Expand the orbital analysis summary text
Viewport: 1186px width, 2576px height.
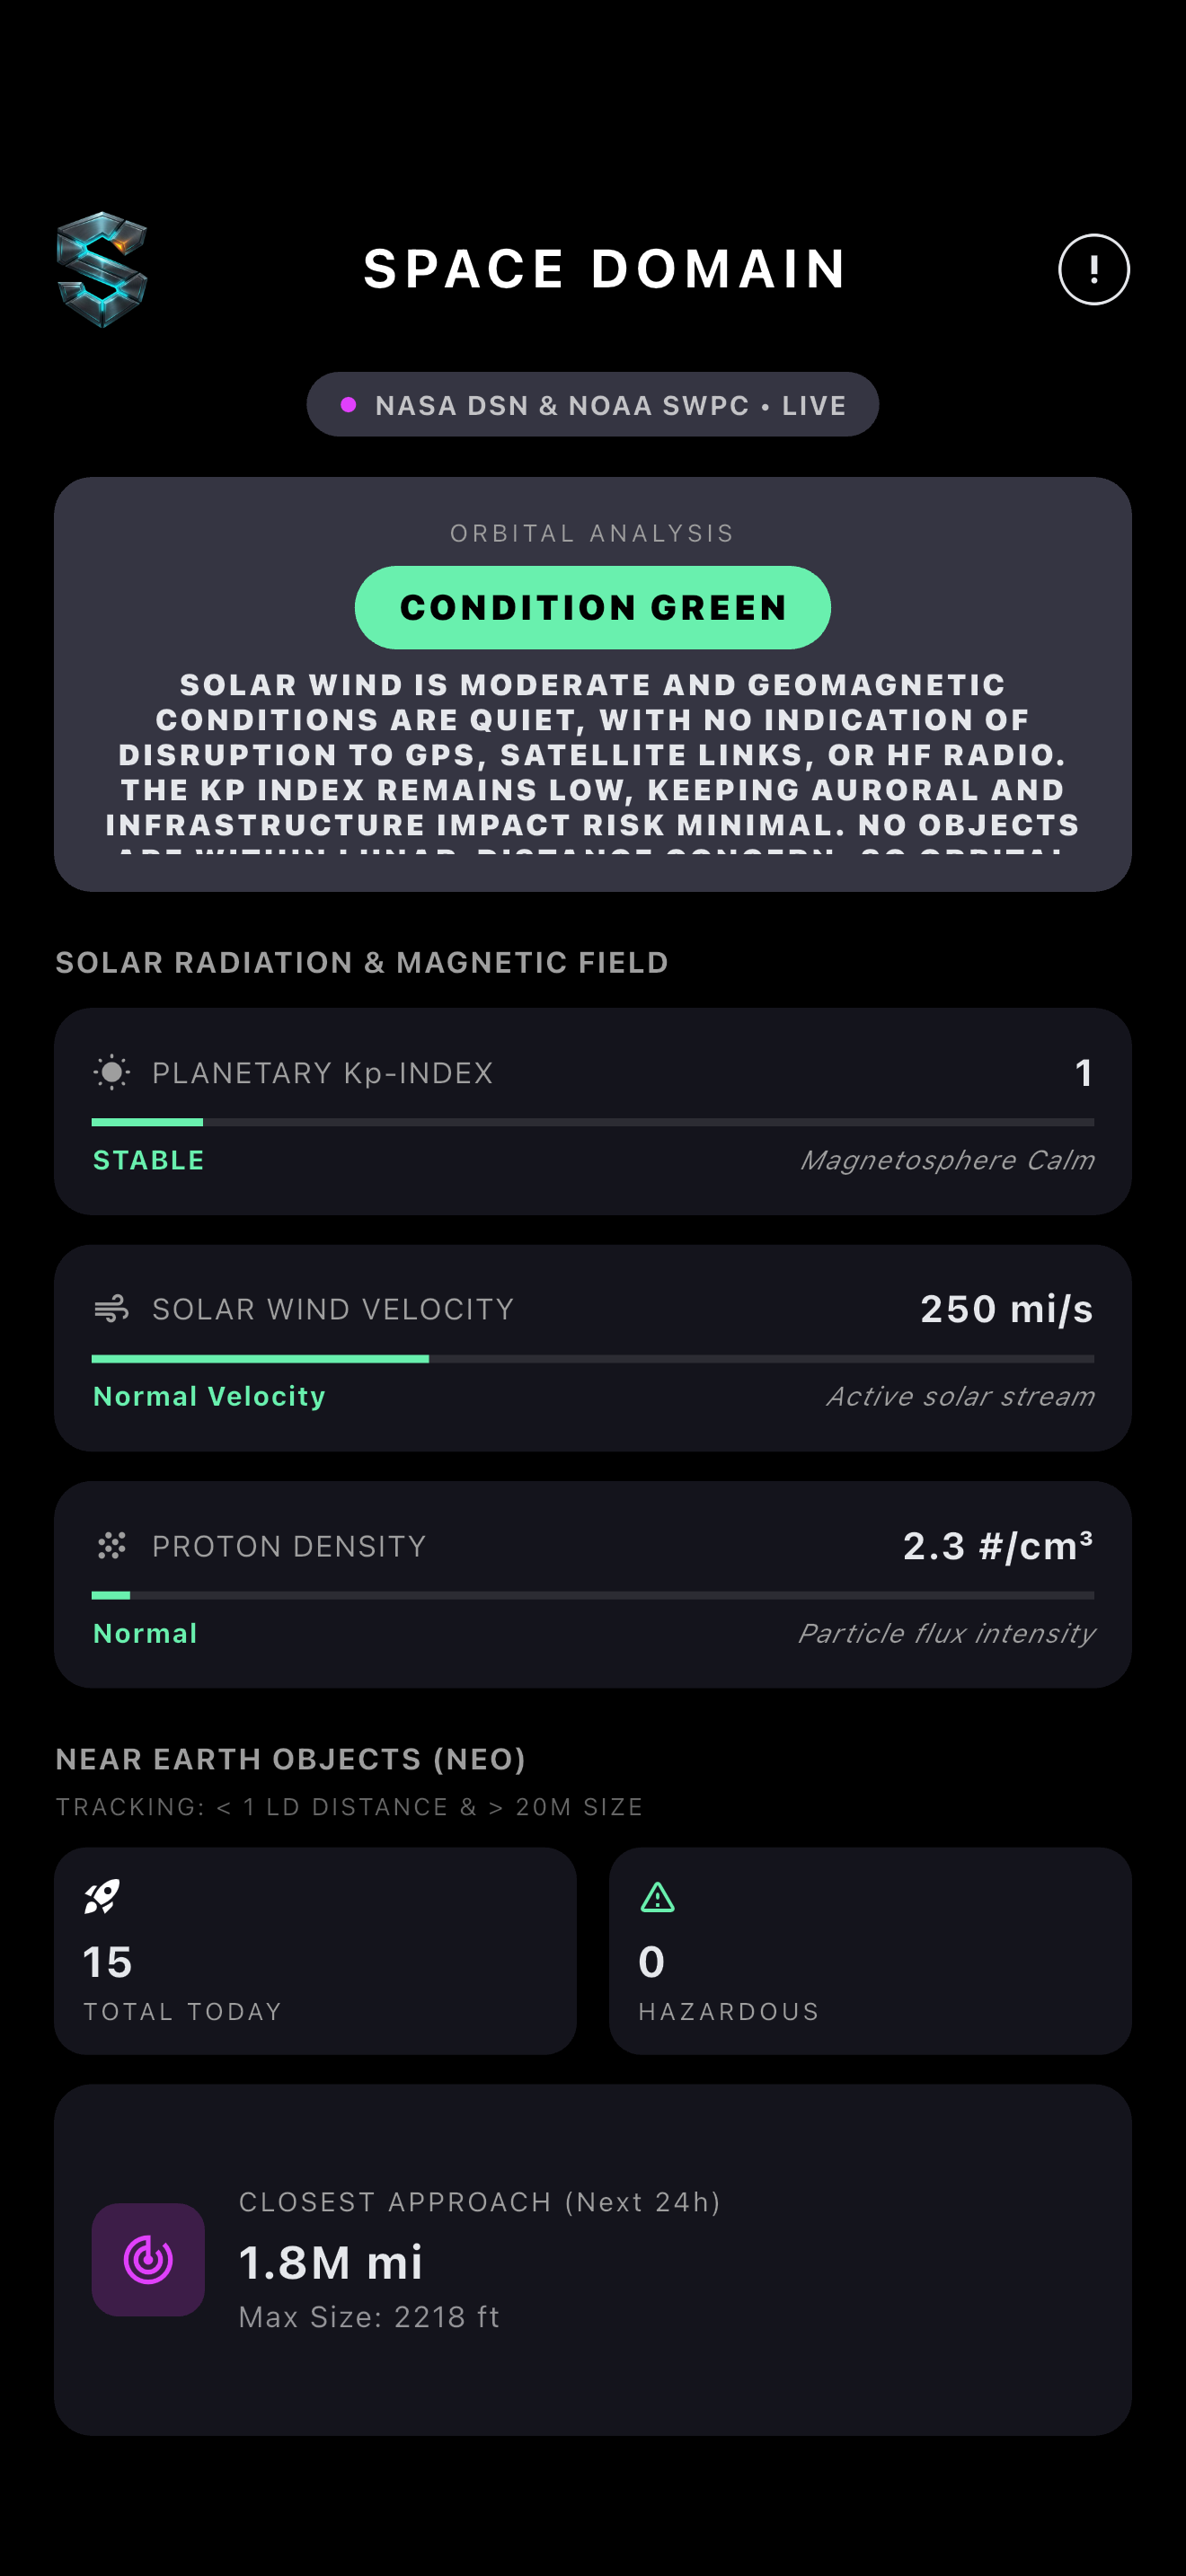(593, 756)
